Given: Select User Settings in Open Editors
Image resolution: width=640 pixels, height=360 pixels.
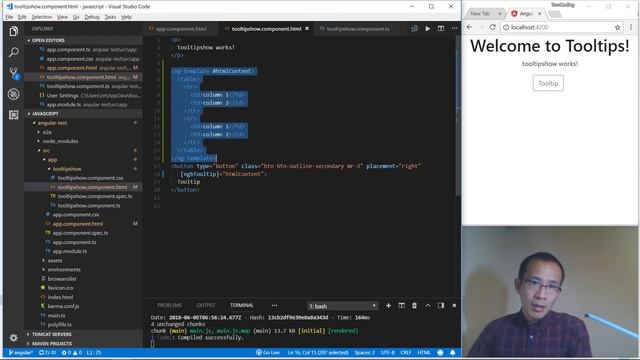Looking at the screenshot, I should tap(62, 96).
